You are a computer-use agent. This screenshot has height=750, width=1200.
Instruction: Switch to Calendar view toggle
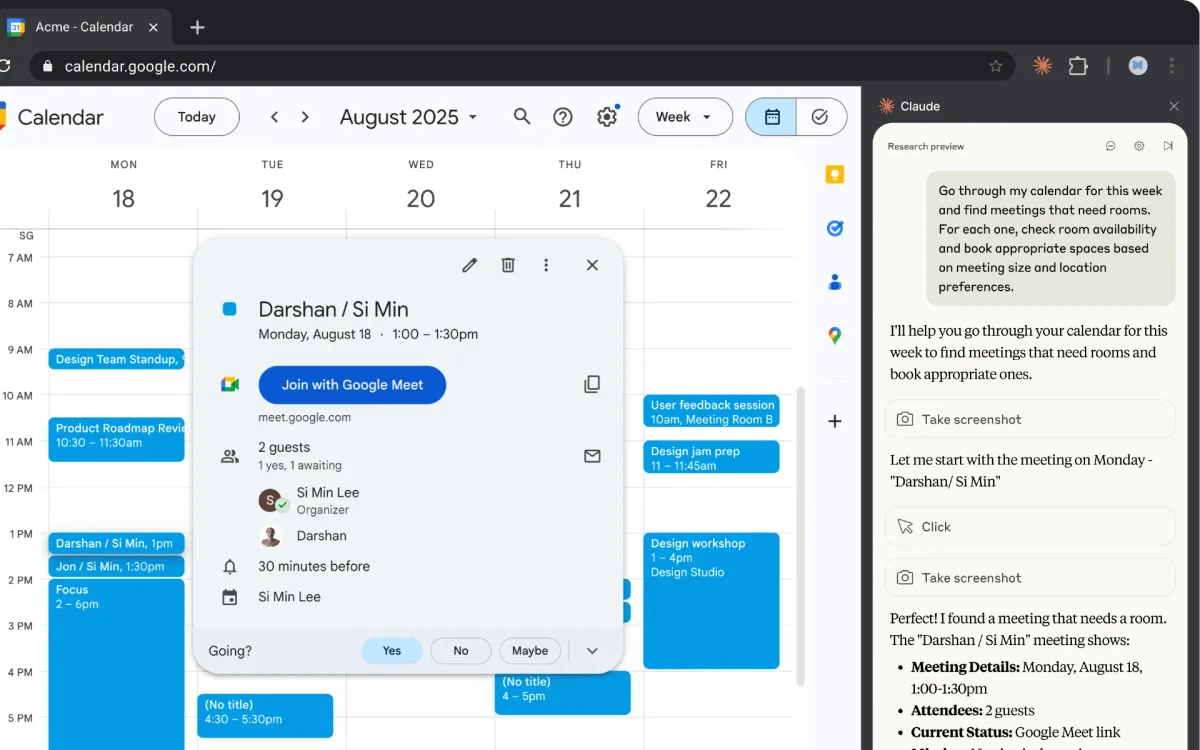pyautogui.click(x=772, y=117)
